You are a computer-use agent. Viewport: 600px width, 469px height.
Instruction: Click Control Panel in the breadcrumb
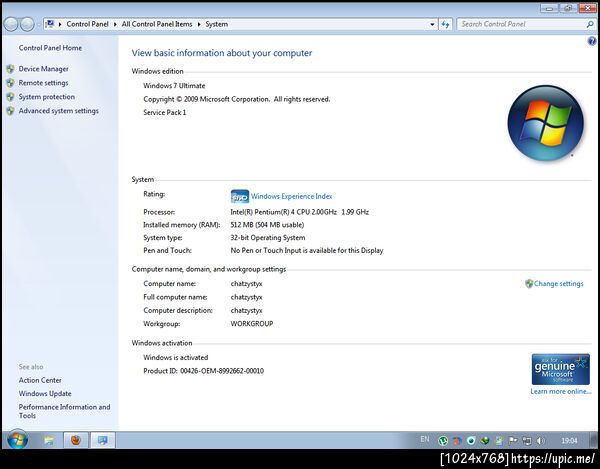tap(87, 24)
